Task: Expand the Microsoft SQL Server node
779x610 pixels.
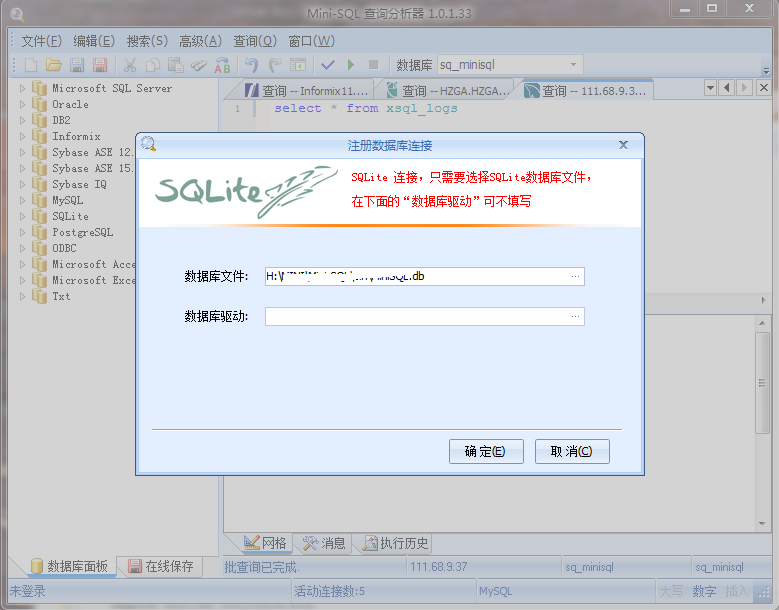Action: click(22, 88)
